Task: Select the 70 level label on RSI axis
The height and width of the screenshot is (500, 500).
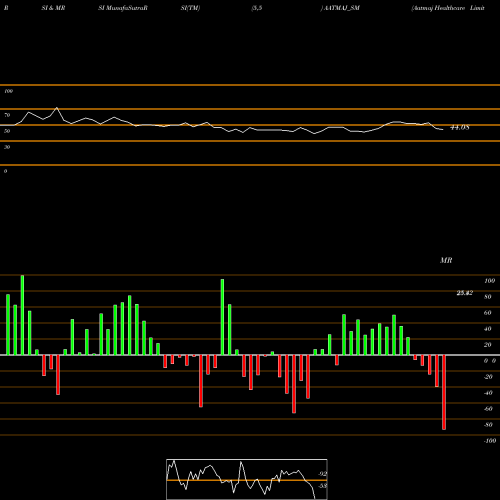Action: (x=7, y=115)
